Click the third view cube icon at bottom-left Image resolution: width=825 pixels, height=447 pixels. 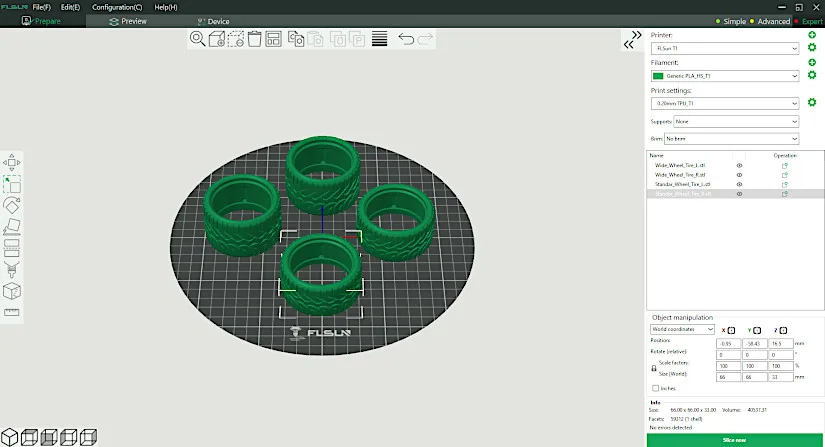coord(49,437)
